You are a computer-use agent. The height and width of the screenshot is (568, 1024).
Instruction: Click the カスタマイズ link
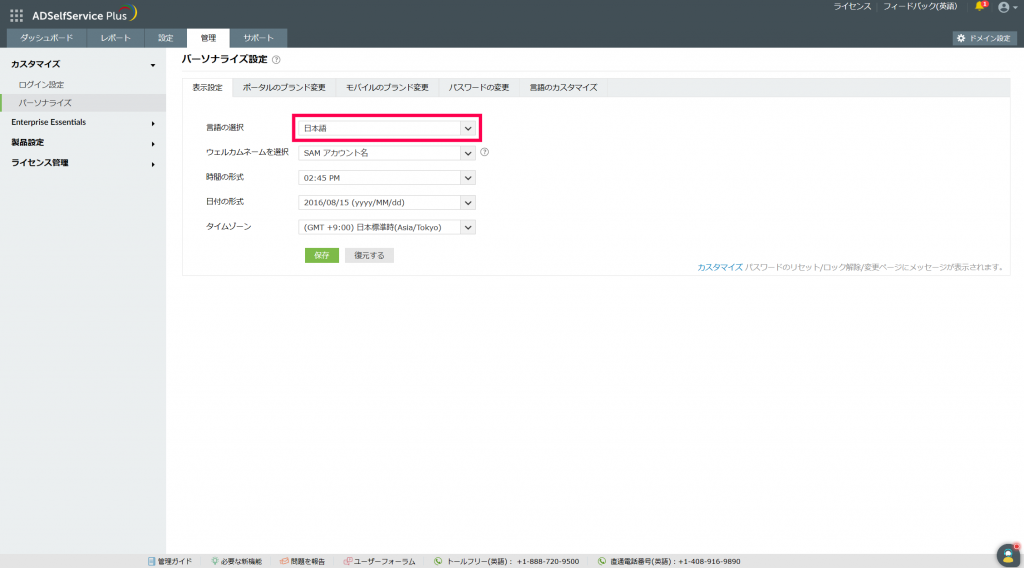[x=720, y=267]
